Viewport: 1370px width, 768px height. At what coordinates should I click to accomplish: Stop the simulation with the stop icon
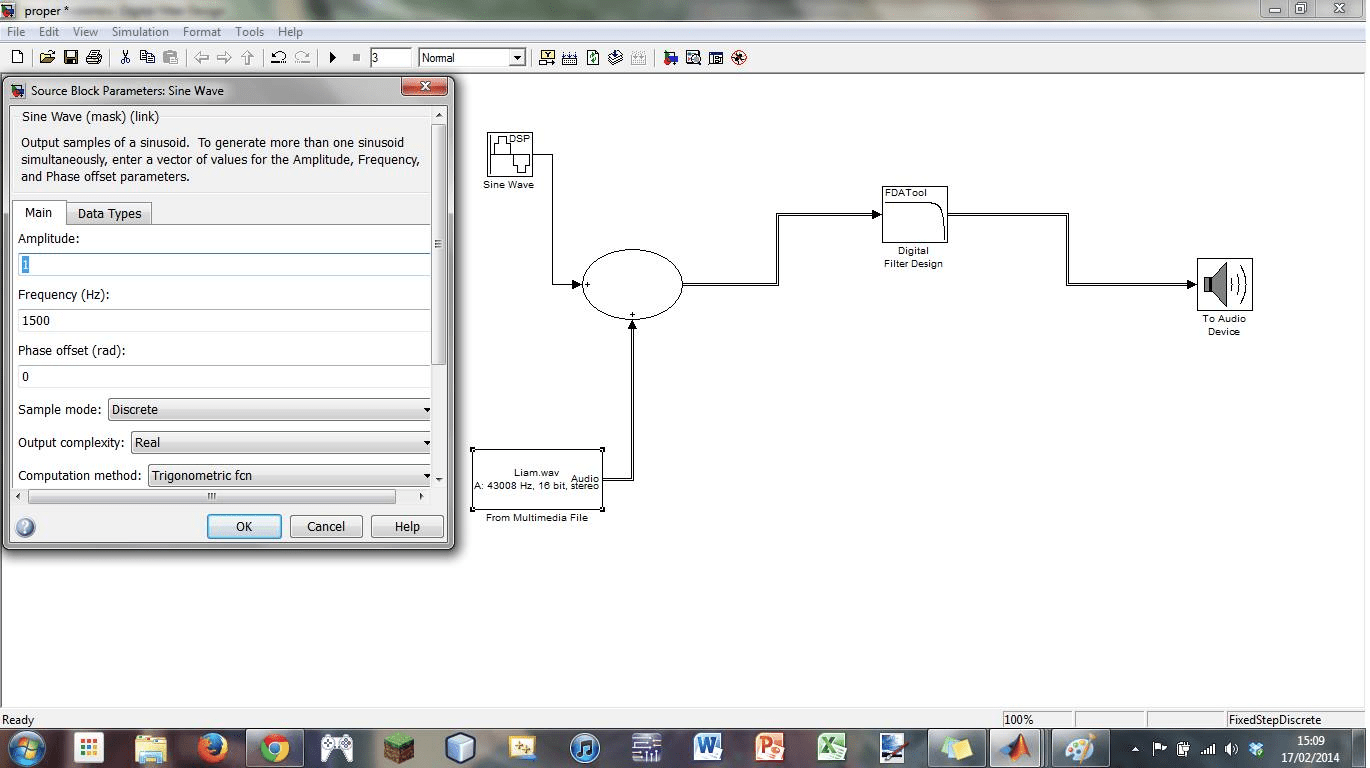(356, 58)
